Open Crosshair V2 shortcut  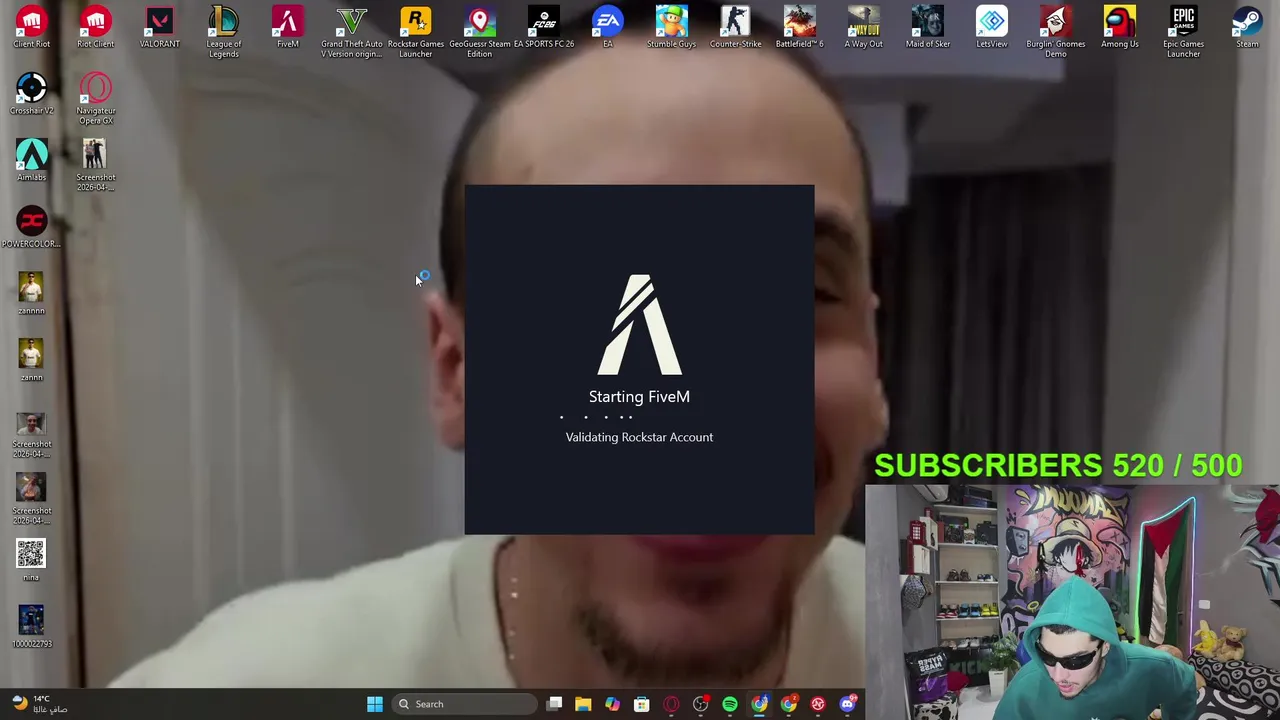31,94
